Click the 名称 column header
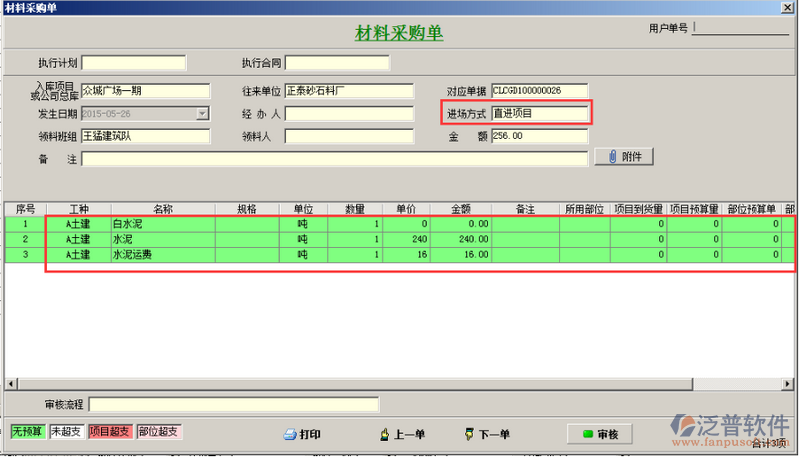Image resolution: width=800 pixels, height=458 pixels. (162, 209)
